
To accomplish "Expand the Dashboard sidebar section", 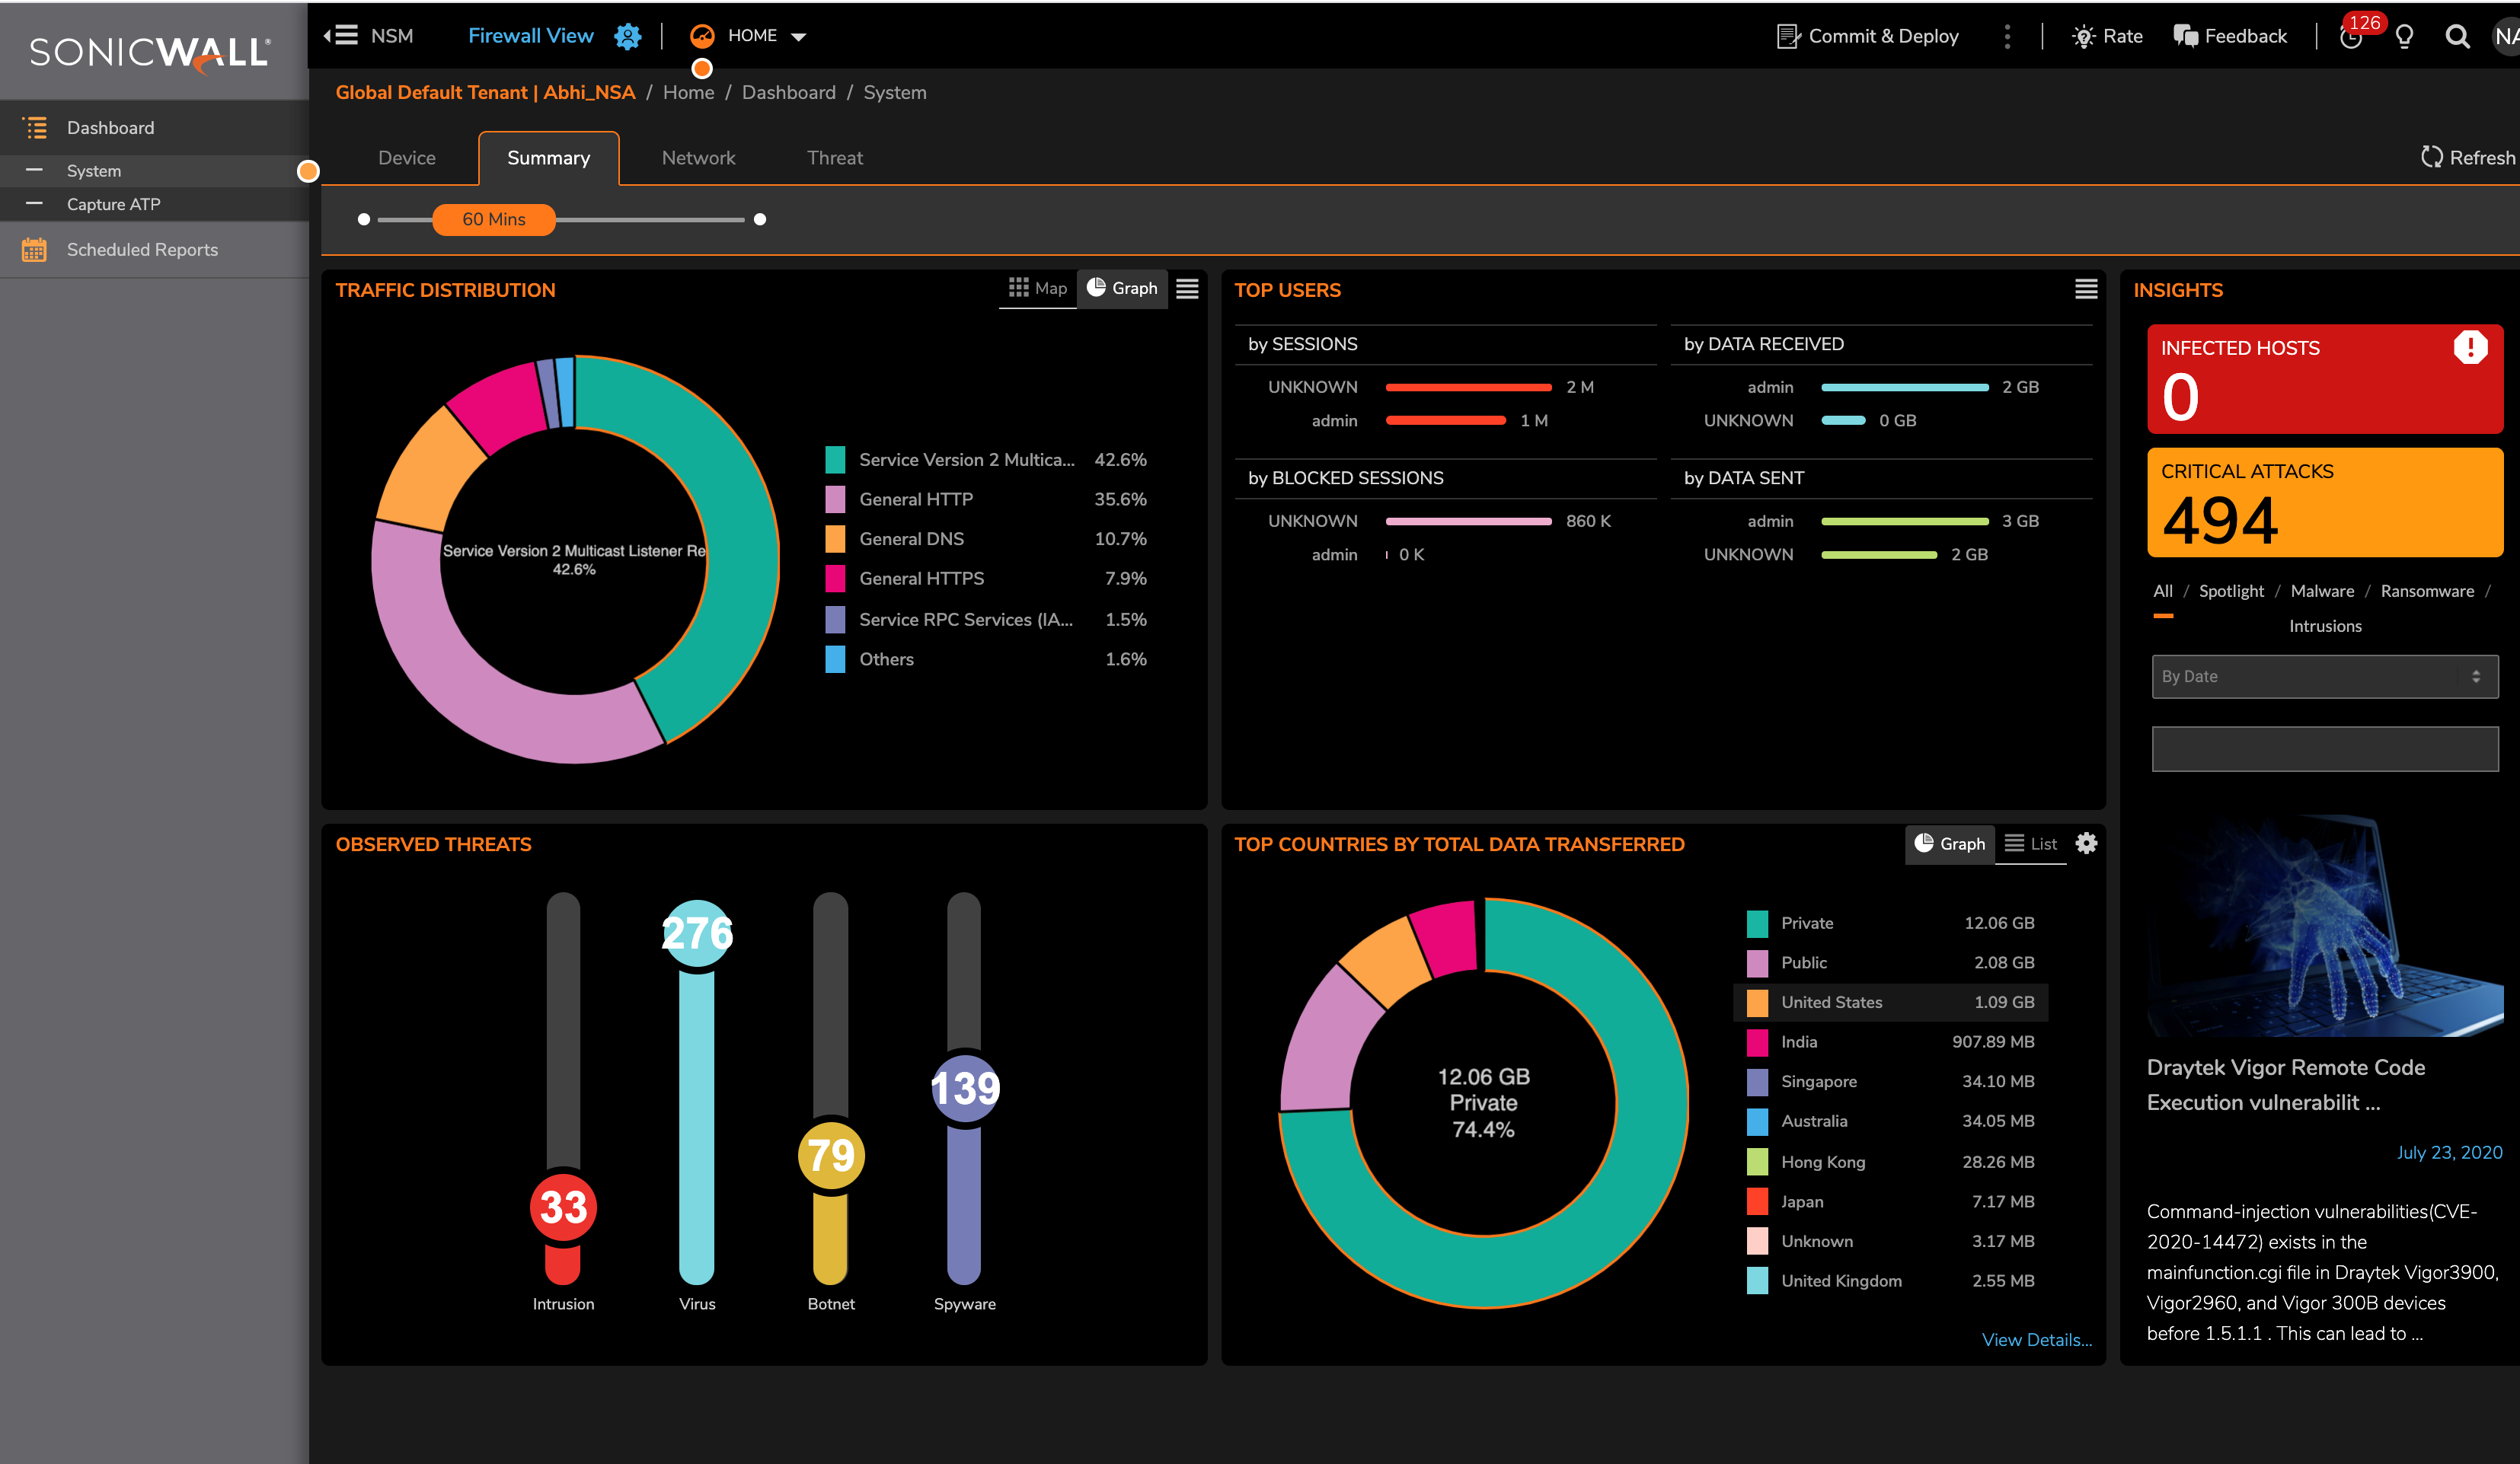I will [x=154, y=128].
